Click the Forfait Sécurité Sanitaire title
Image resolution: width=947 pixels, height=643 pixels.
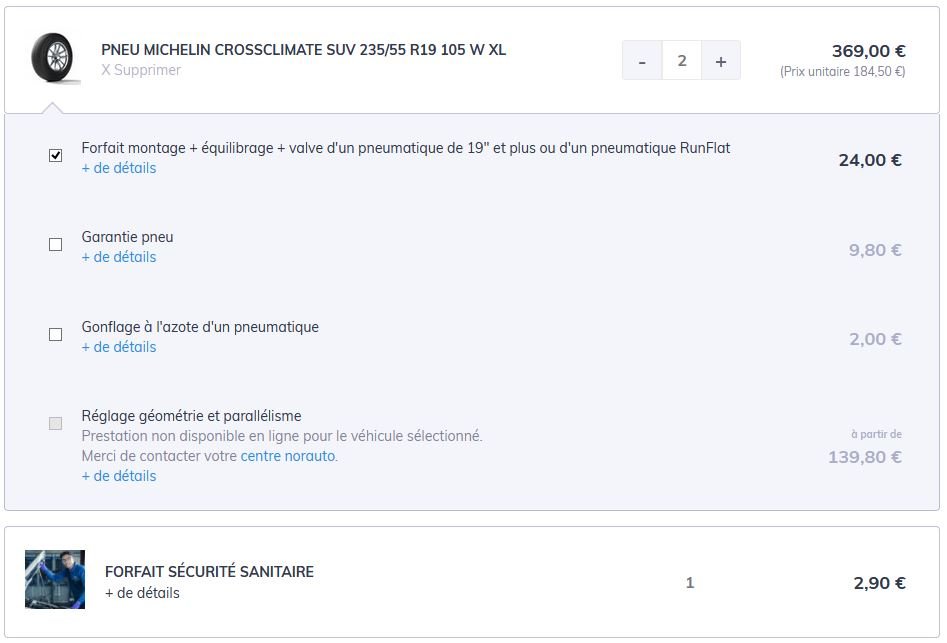[x=209, y=572]
